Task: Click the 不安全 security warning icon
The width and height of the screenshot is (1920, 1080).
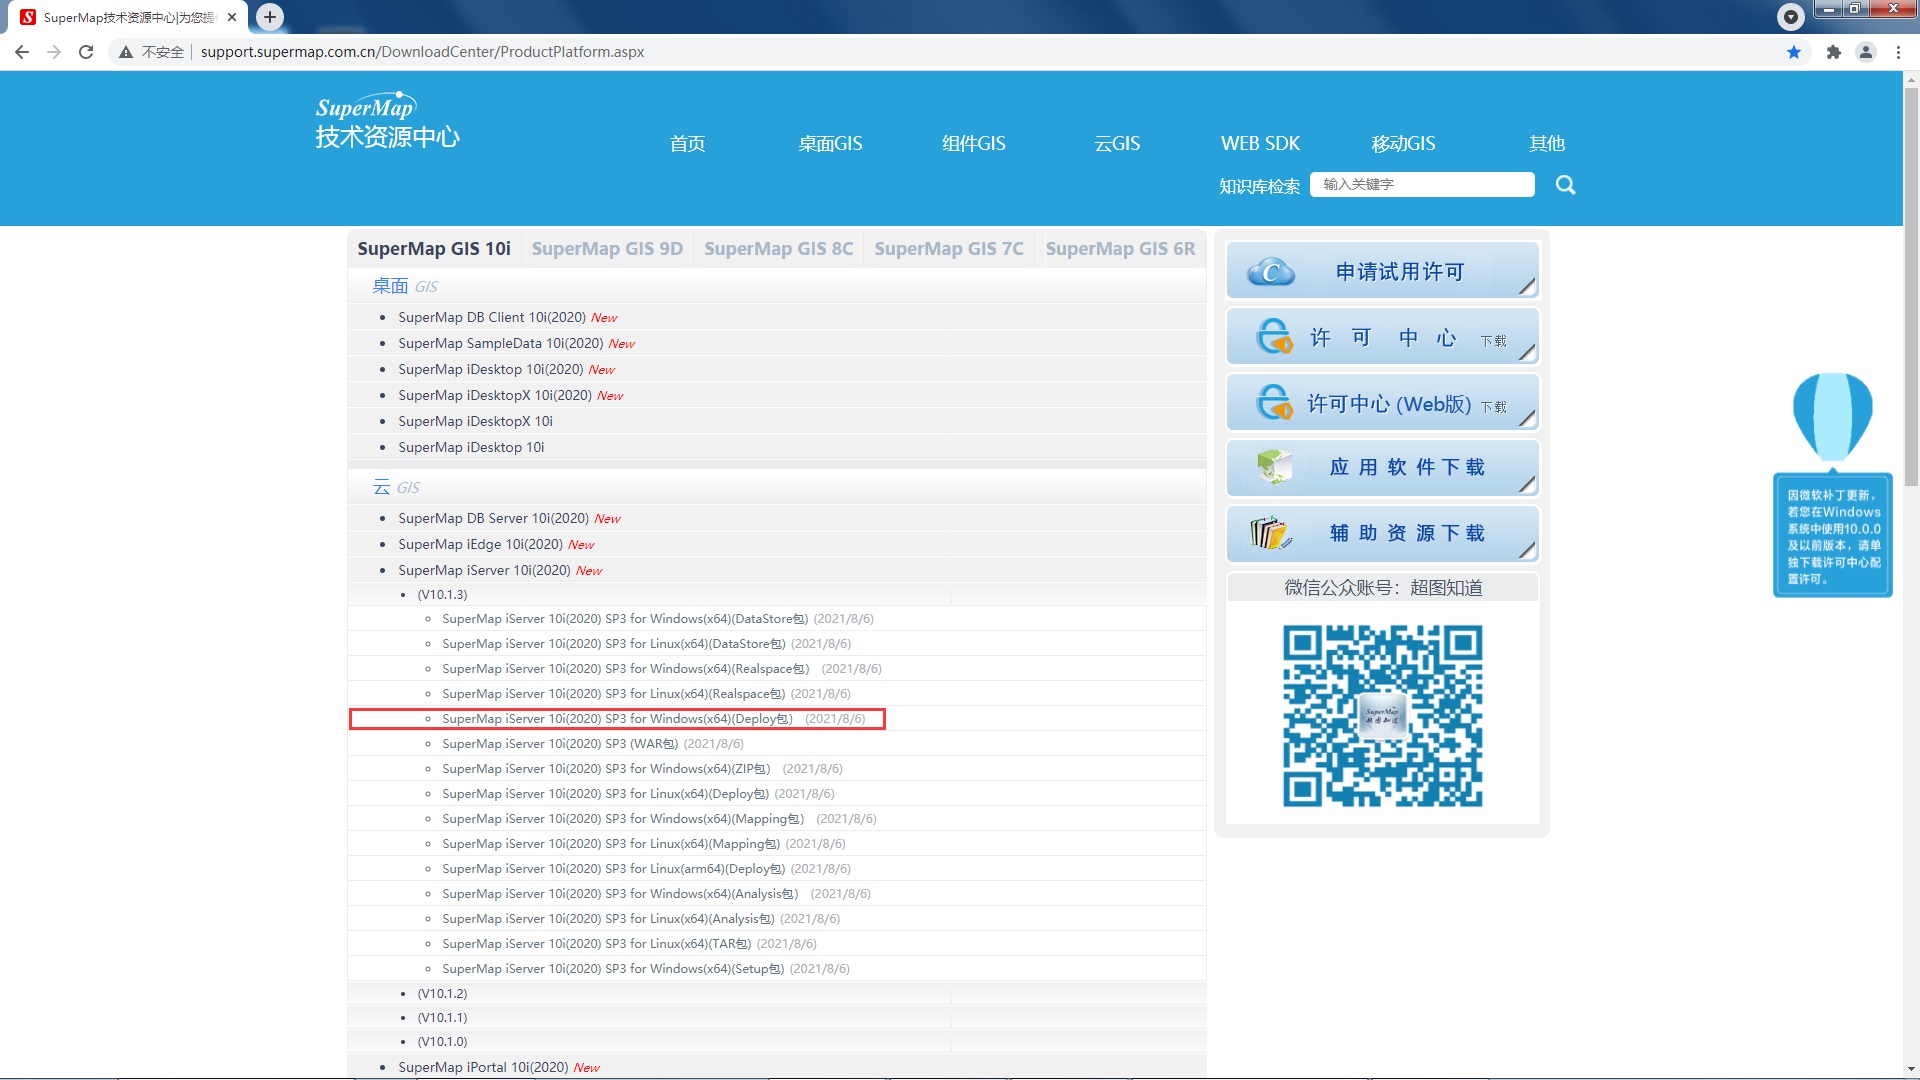Action: pos(126,52)
